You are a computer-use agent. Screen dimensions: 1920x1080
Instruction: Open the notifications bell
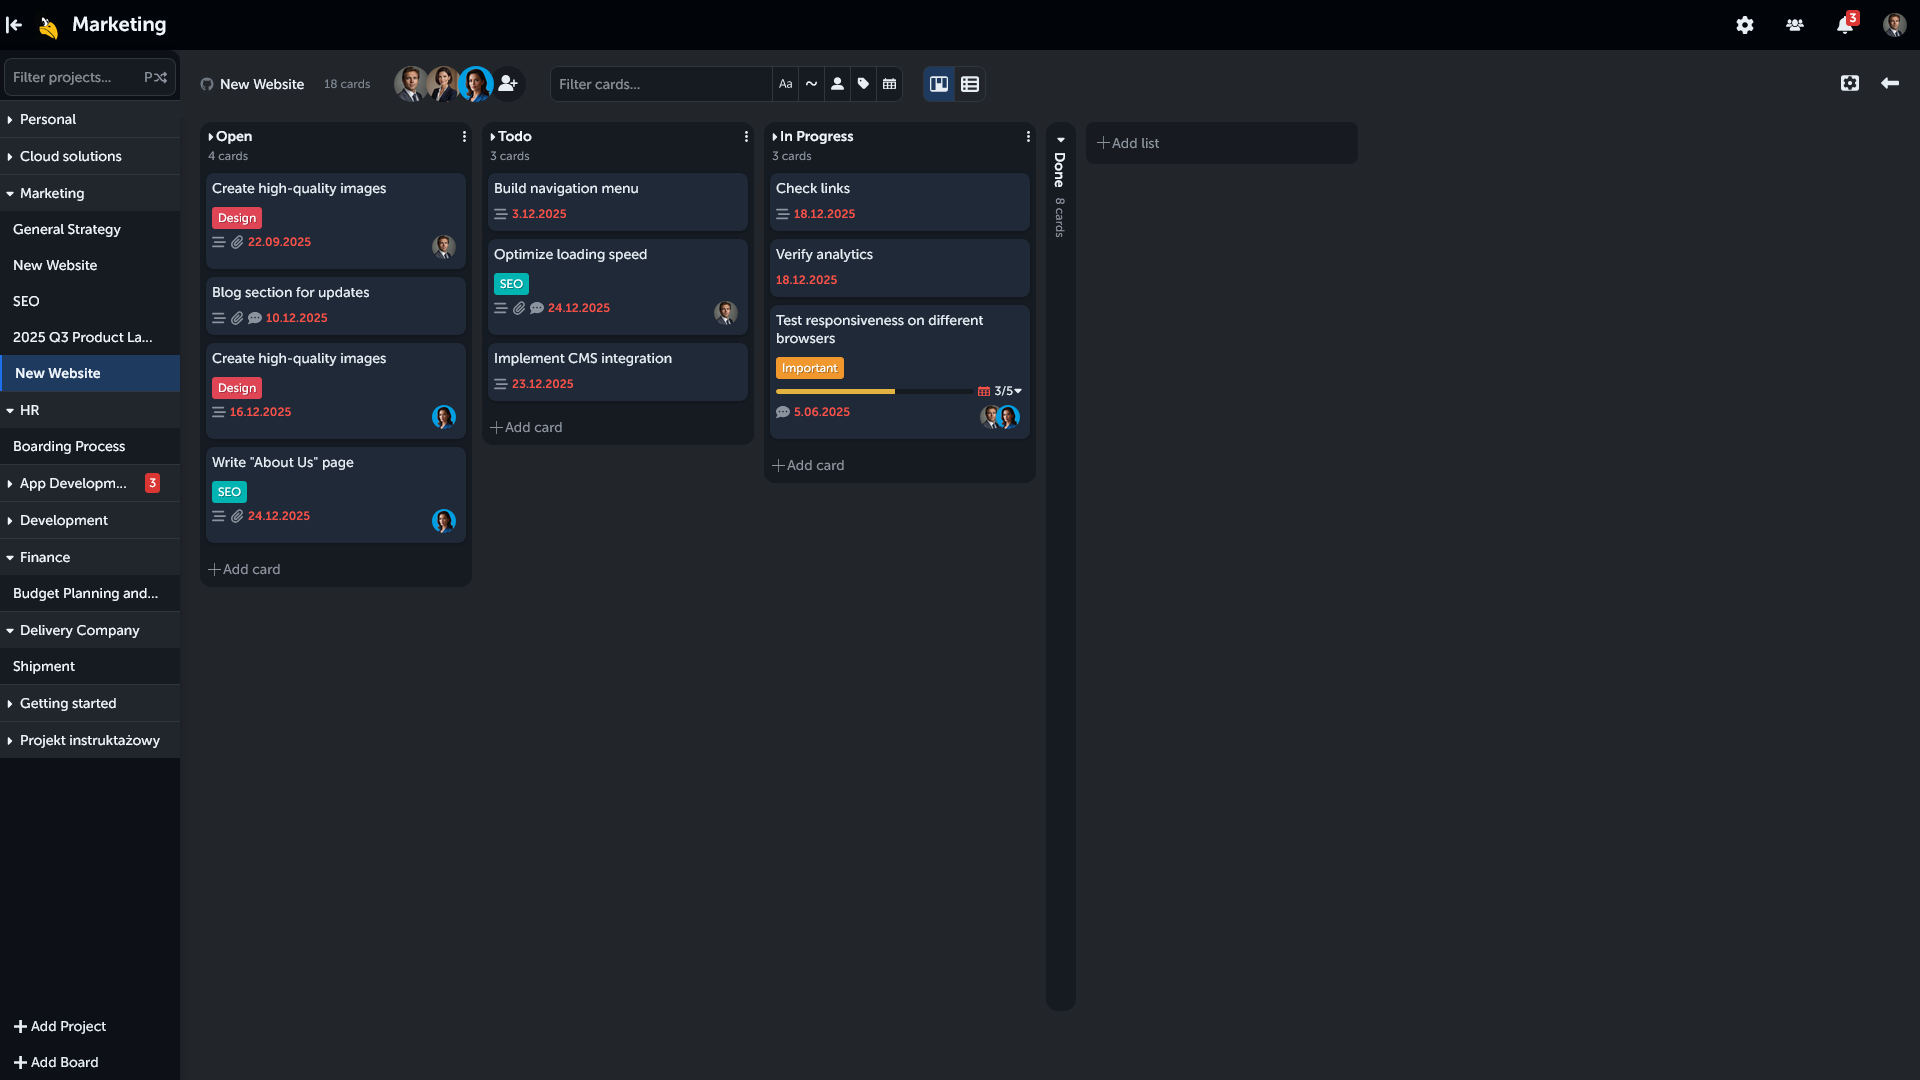[1843, 25]
